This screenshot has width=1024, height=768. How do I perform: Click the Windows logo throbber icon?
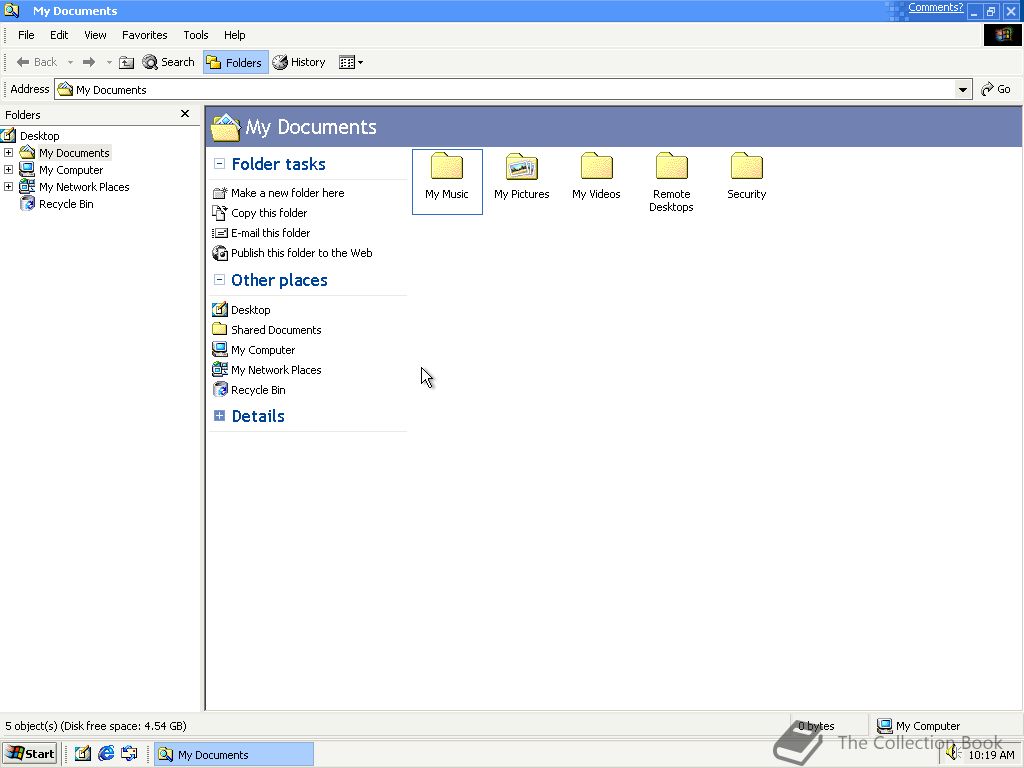click(x=1002, y=35)
